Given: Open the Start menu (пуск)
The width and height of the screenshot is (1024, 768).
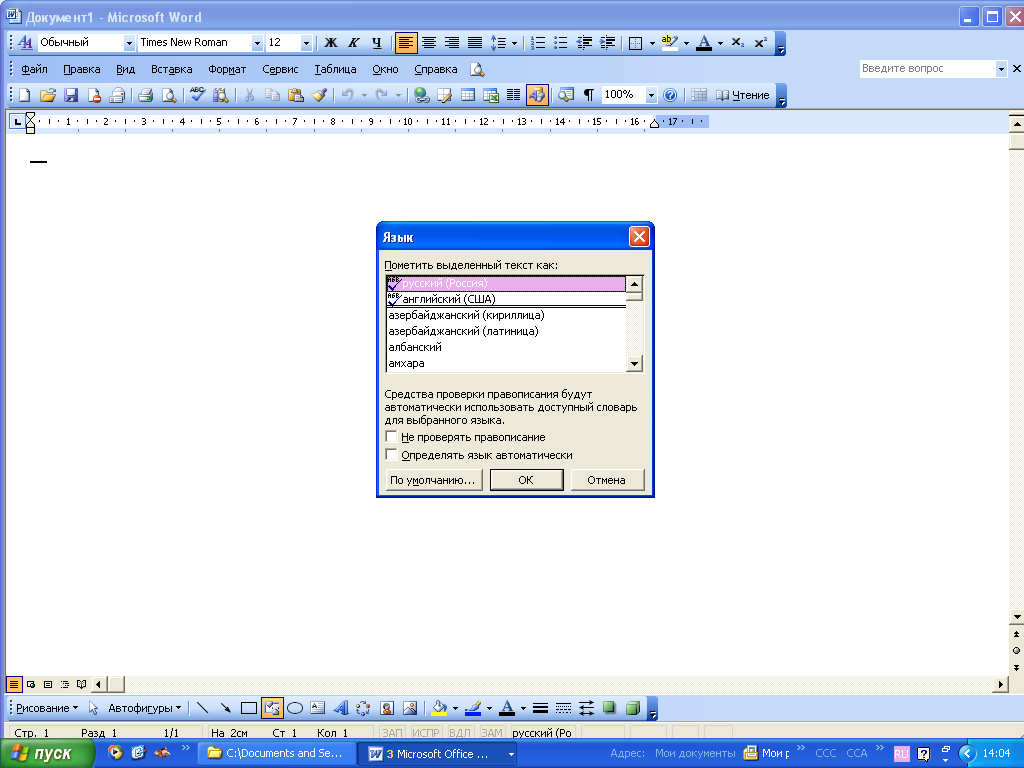Looking at the screenshot, I should [x=46, y=753].
